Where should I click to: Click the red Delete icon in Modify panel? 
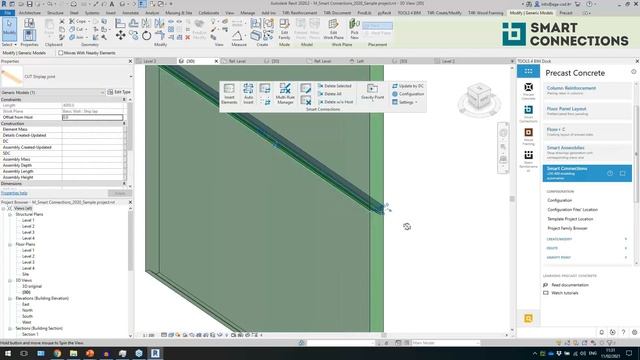[188, 37]
